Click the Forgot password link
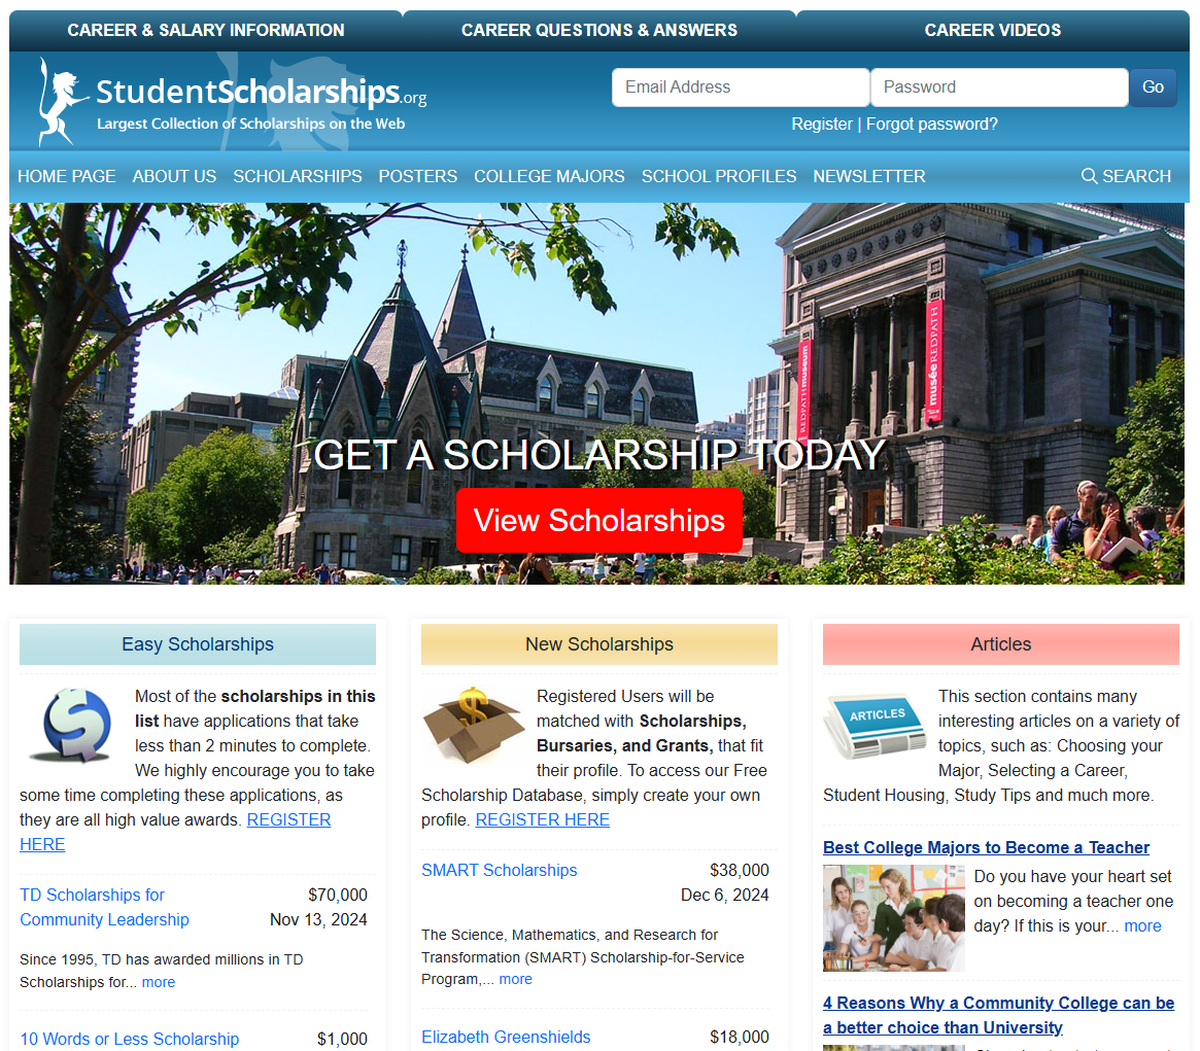Image resolution: width=1200 pixels, height=1051 pixels. (x=931, y=124)
